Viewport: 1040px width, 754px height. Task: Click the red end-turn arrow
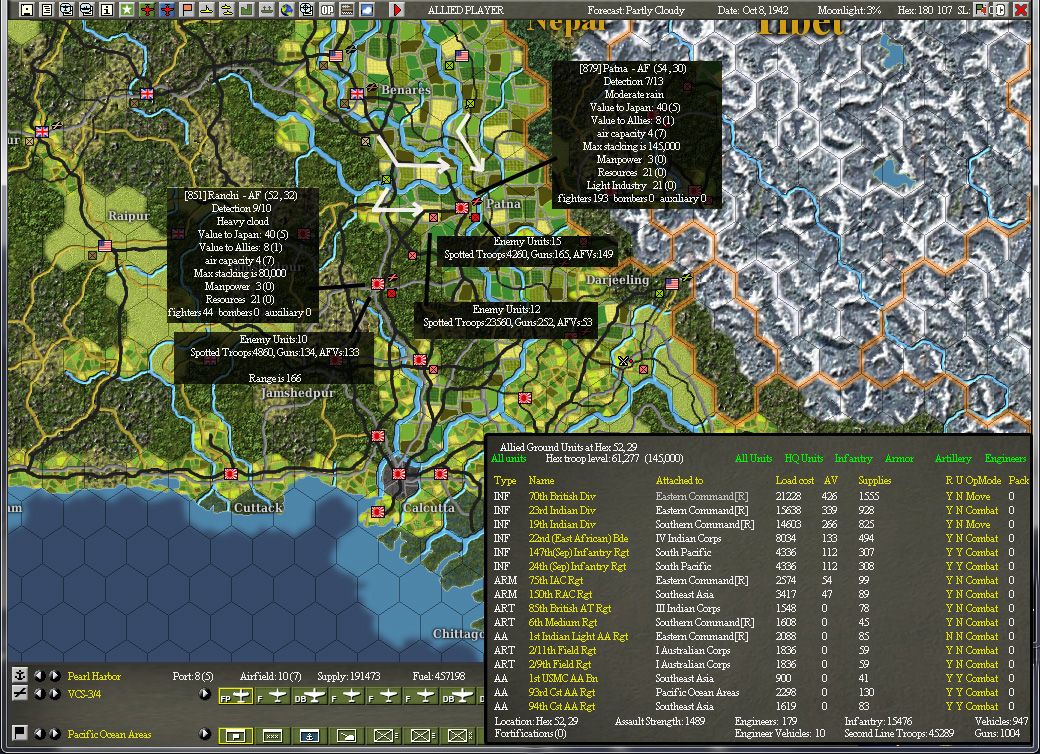397,10
